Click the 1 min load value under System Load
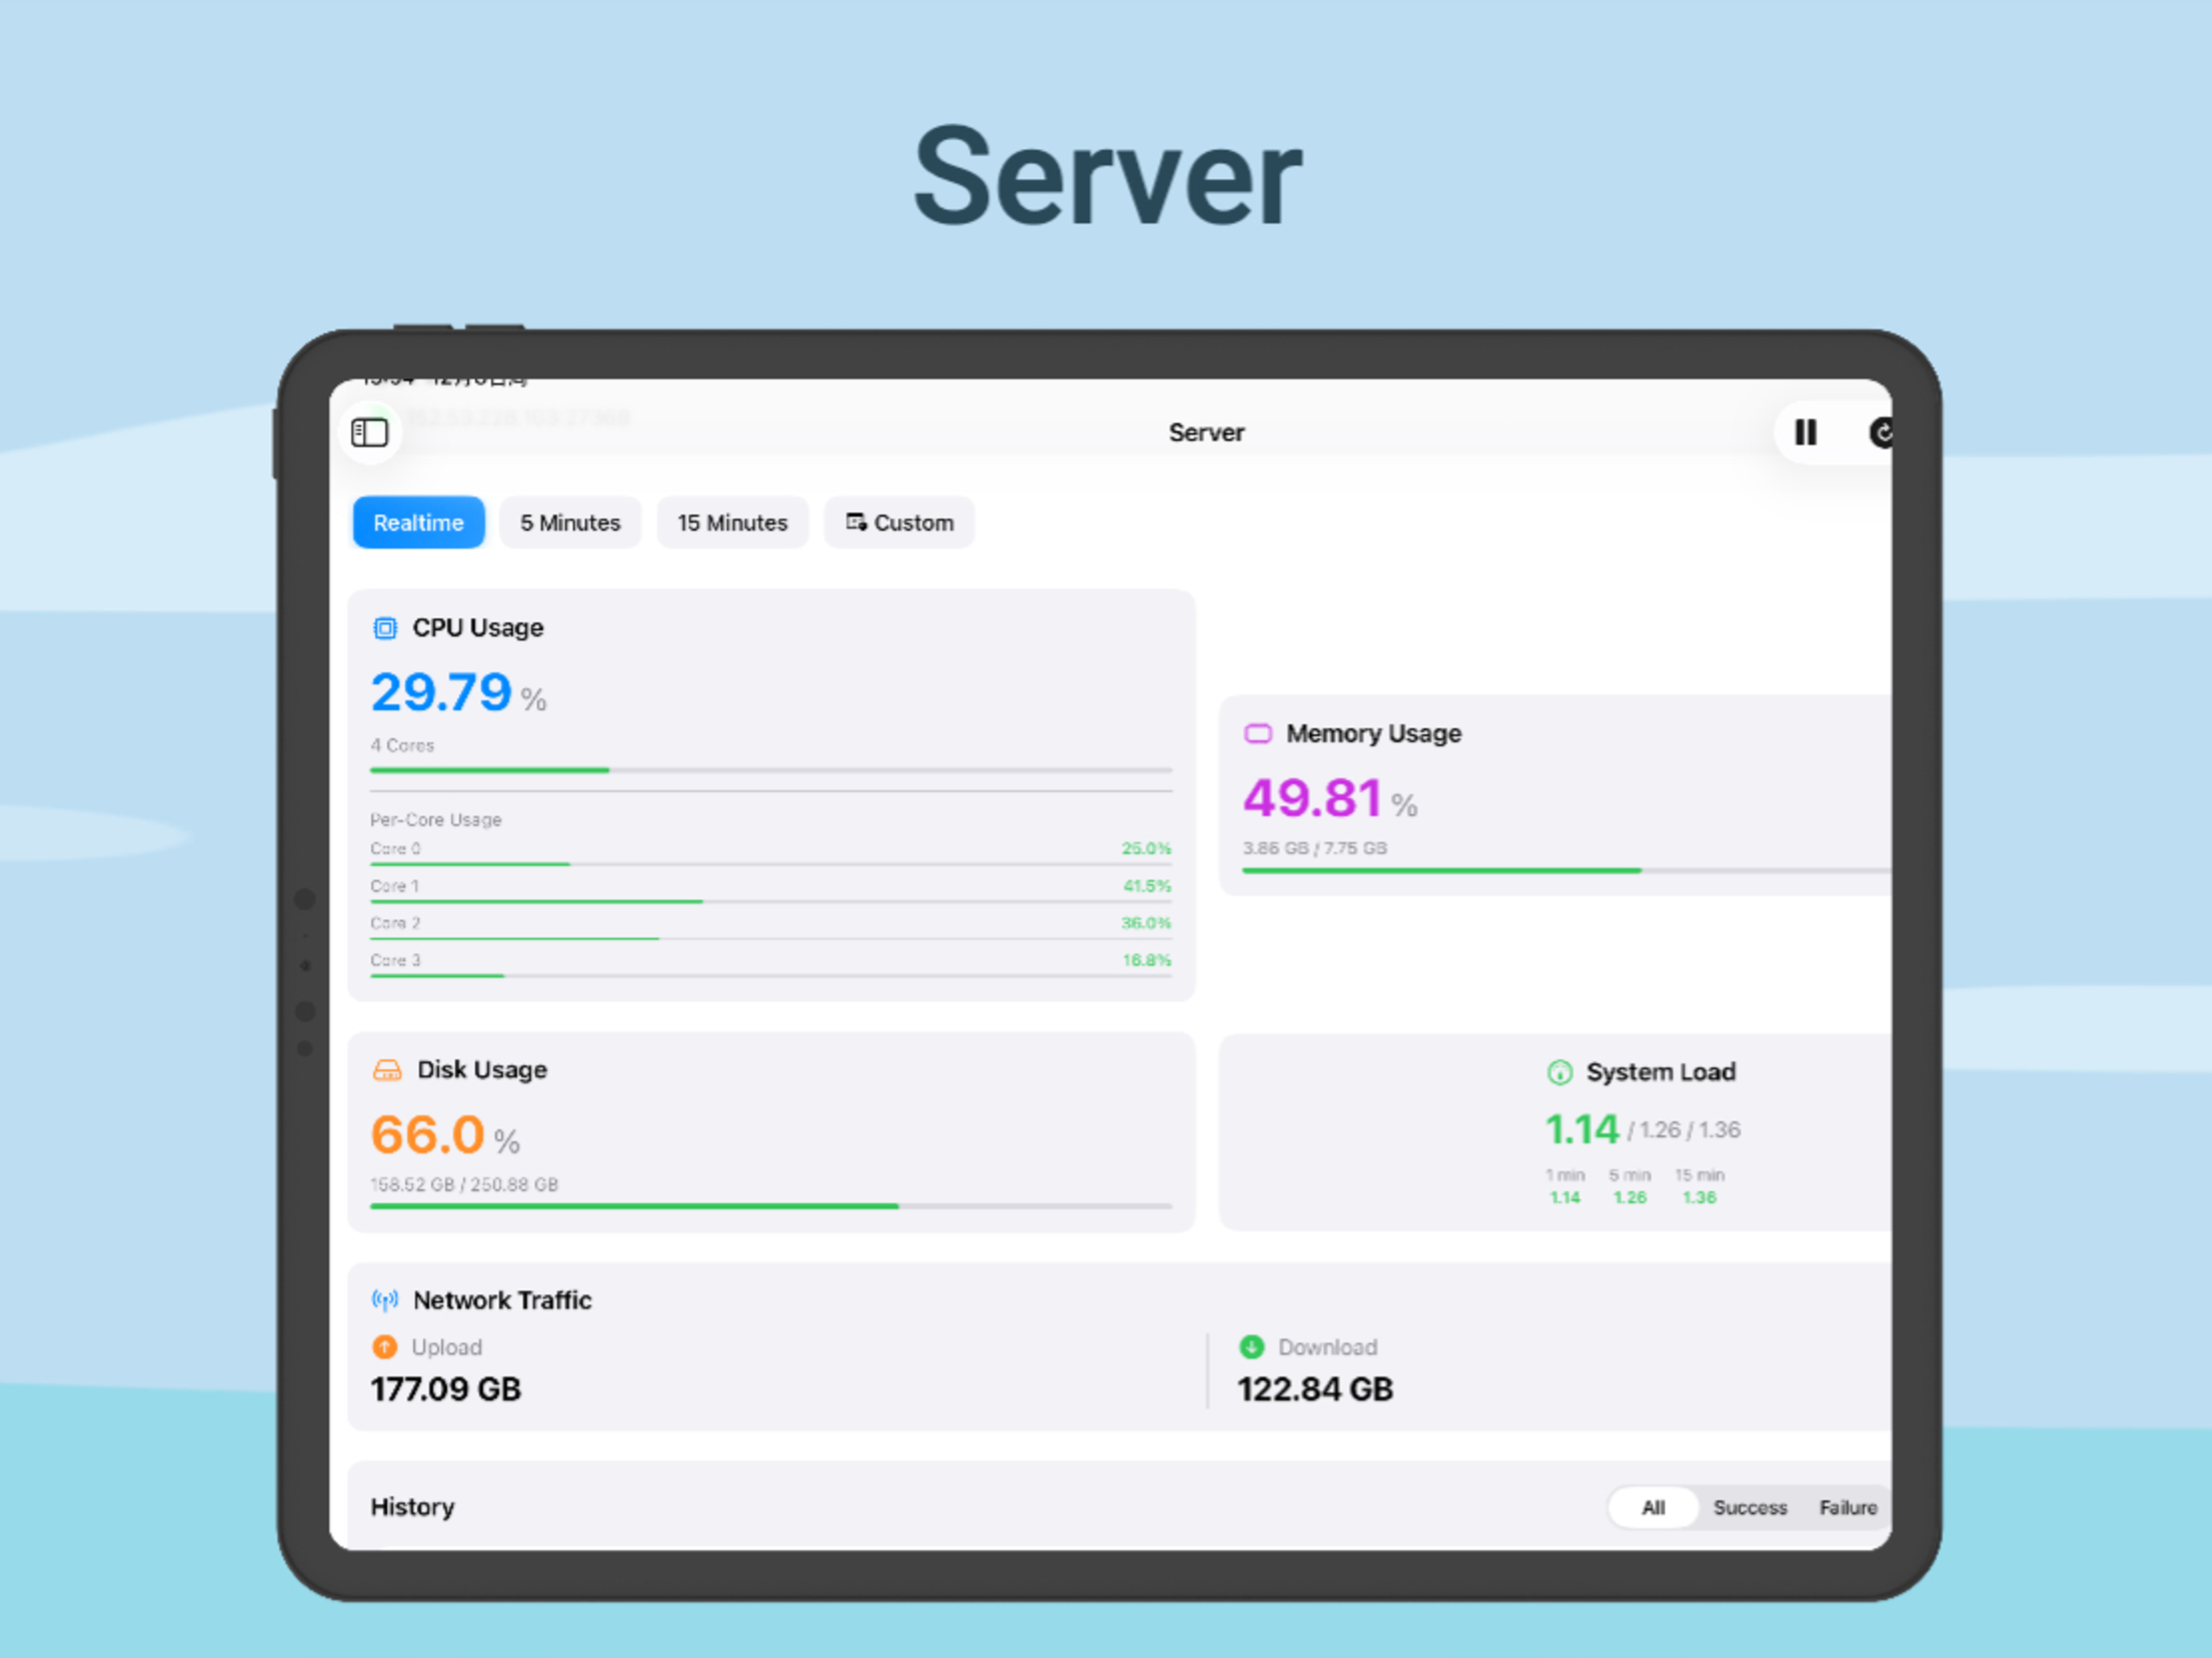2212x1658 pixels. pyautogui.click(x=1565, y=1197)
